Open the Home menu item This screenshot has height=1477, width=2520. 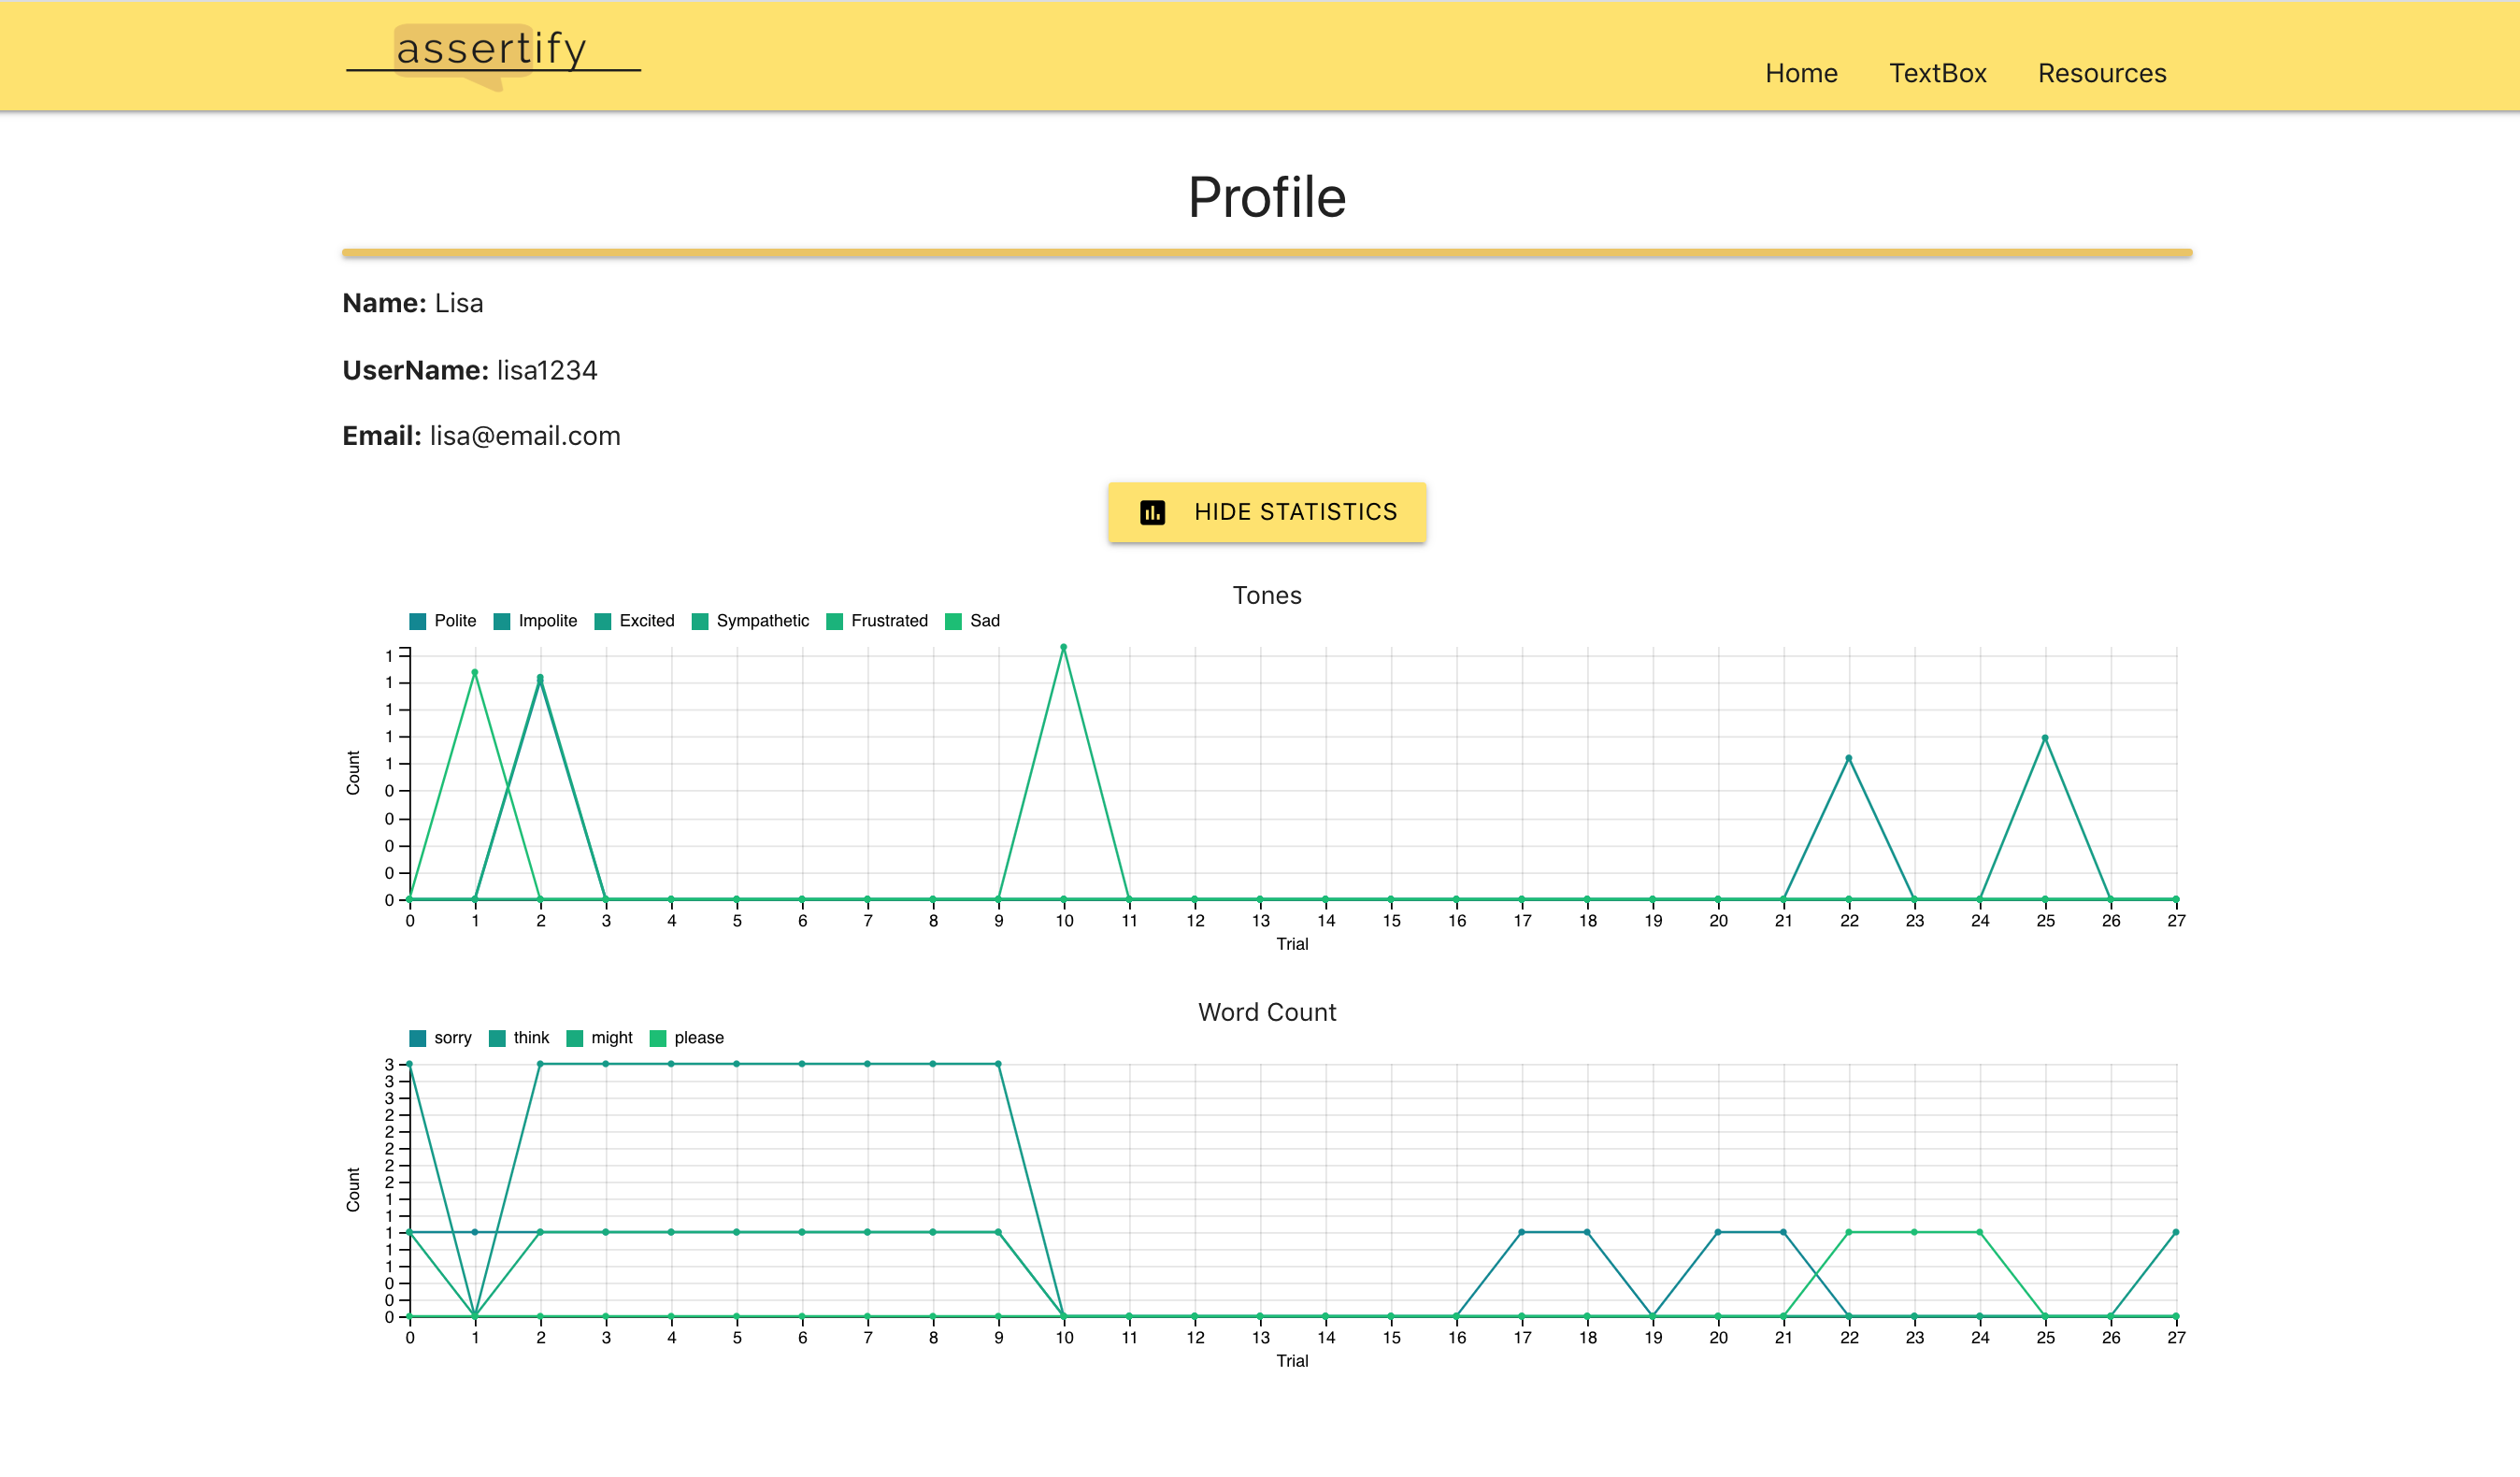click(x=1800, y=74)
